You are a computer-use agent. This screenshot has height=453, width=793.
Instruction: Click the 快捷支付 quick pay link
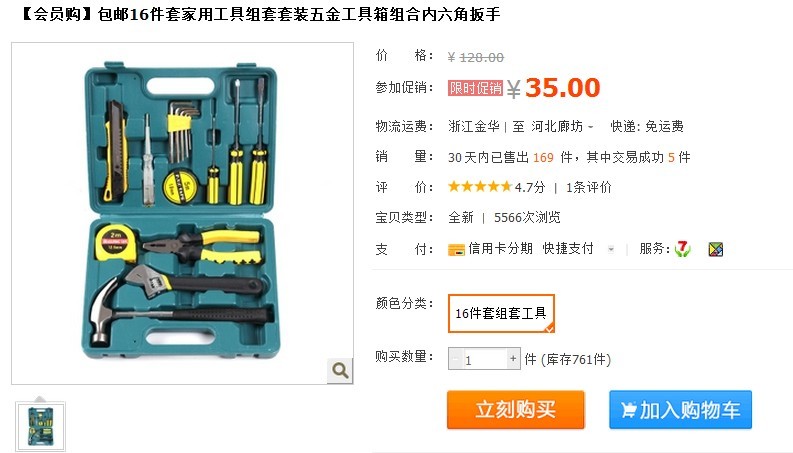(x=568, y=249)
